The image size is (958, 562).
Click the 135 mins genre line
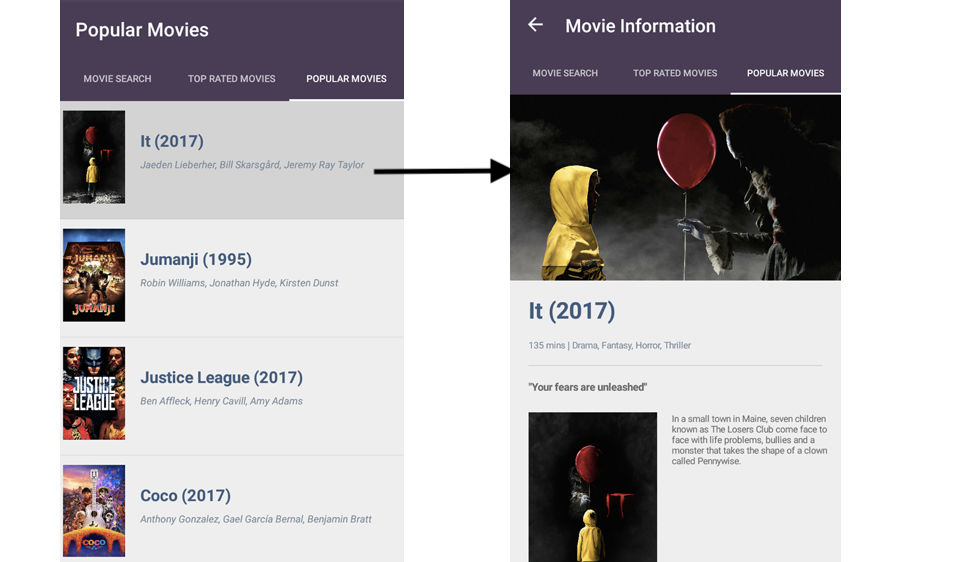tap(610, 346)
